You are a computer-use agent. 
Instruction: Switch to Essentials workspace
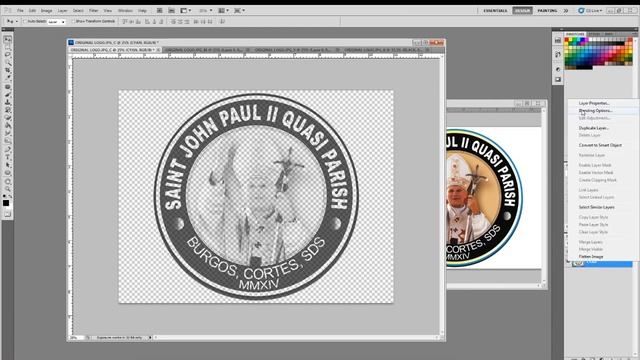click(x=495, y=10)
